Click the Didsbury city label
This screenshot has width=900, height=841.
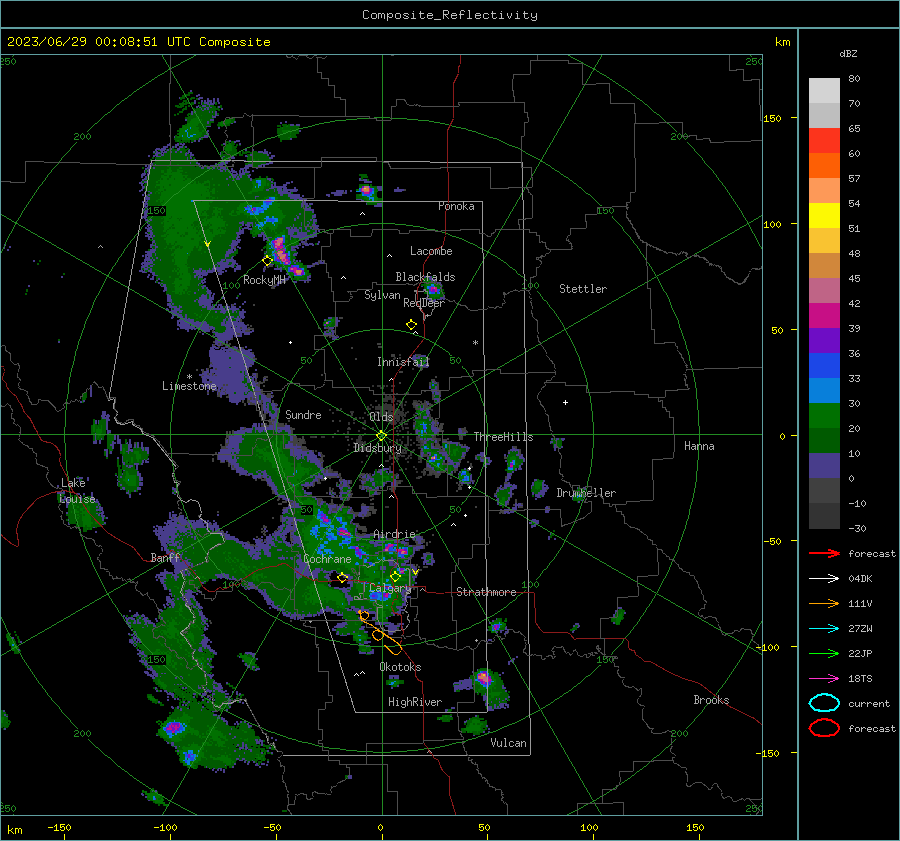pyautogui.click(x=377, y=448)
